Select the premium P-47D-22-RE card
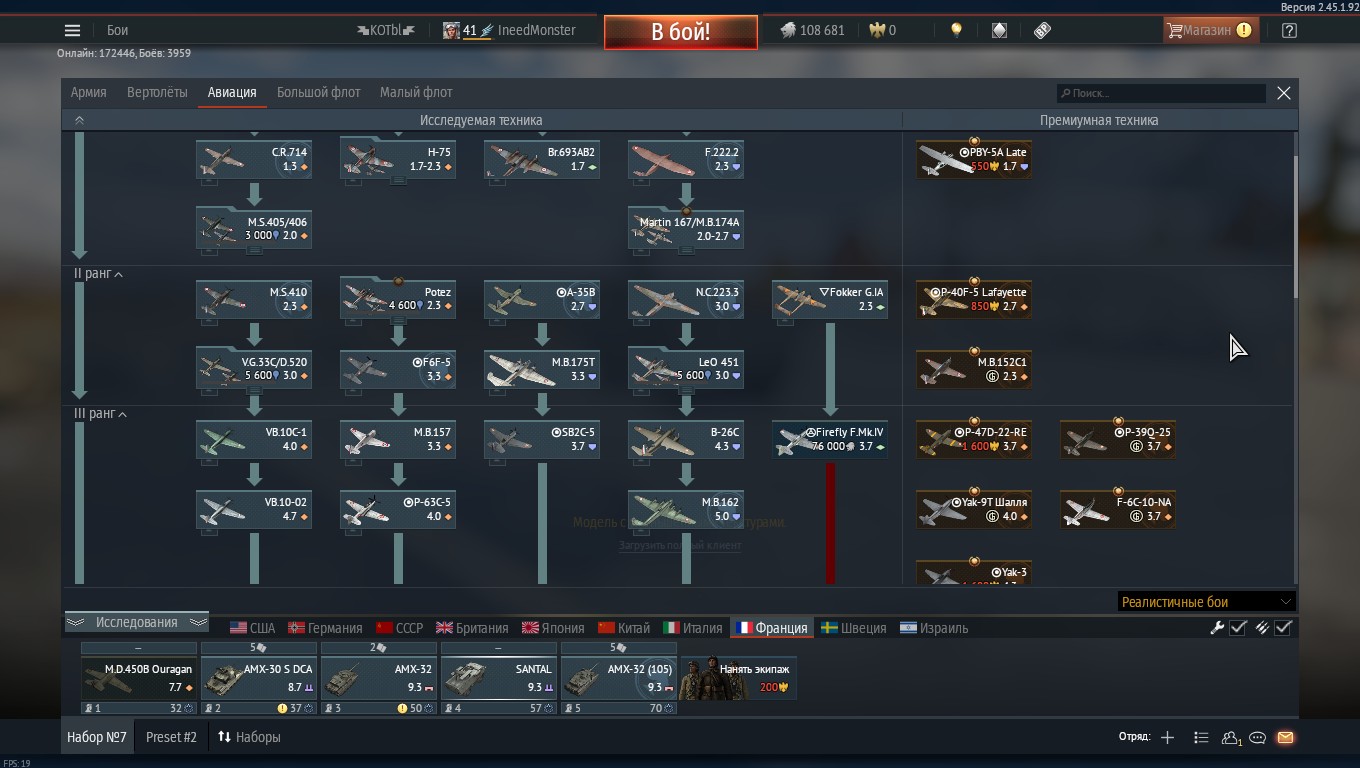This screenshot has width=1360, height=768. tap(974, 440)
